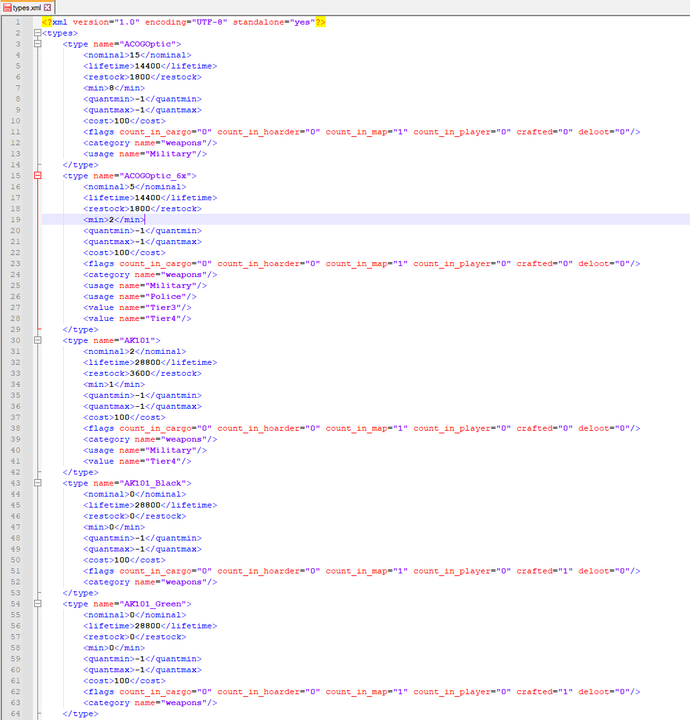Image resolution: width=690 pixels, height=720 pixels.
Task: Collapse the ACOGOptic_6x type fold marker
Action: tap(38, 176)
